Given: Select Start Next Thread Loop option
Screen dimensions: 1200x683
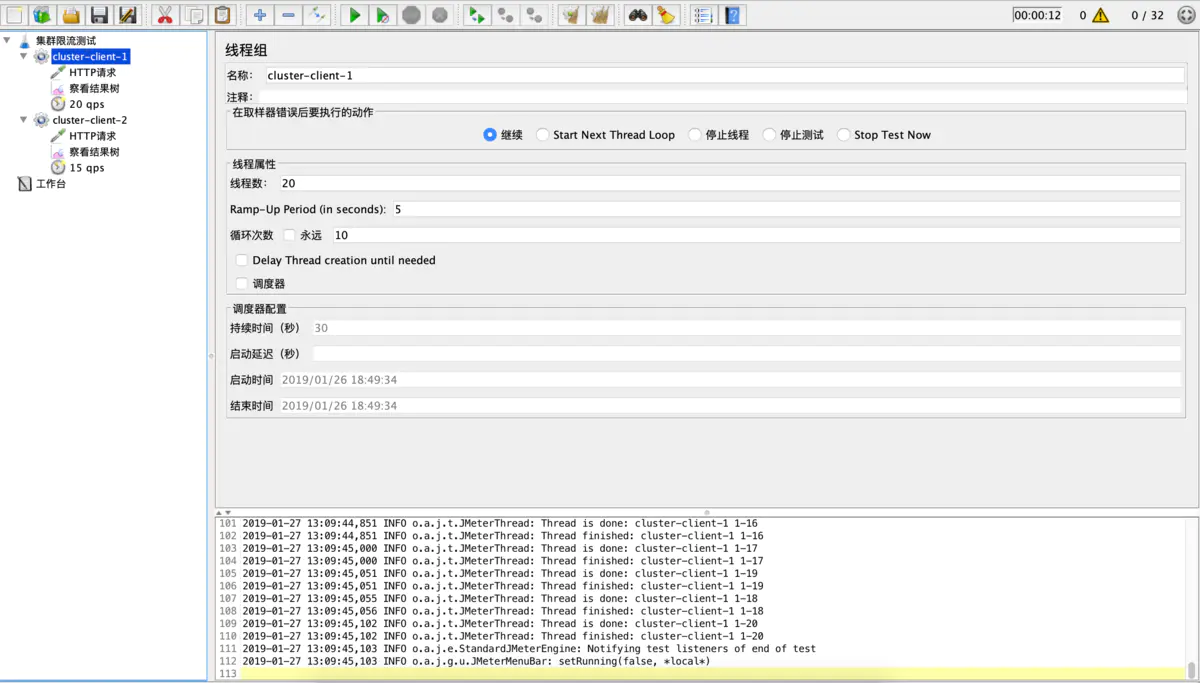Looking at the screenshot, I should (x=542, y=134).
